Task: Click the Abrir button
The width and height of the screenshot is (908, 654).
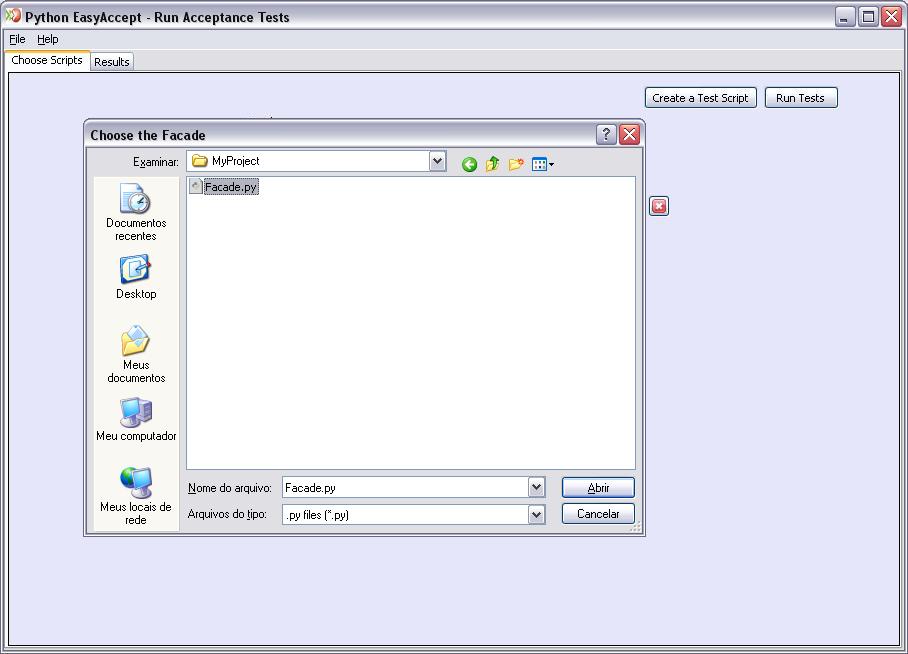Action: pyautogui.click(x=597, y=487)
